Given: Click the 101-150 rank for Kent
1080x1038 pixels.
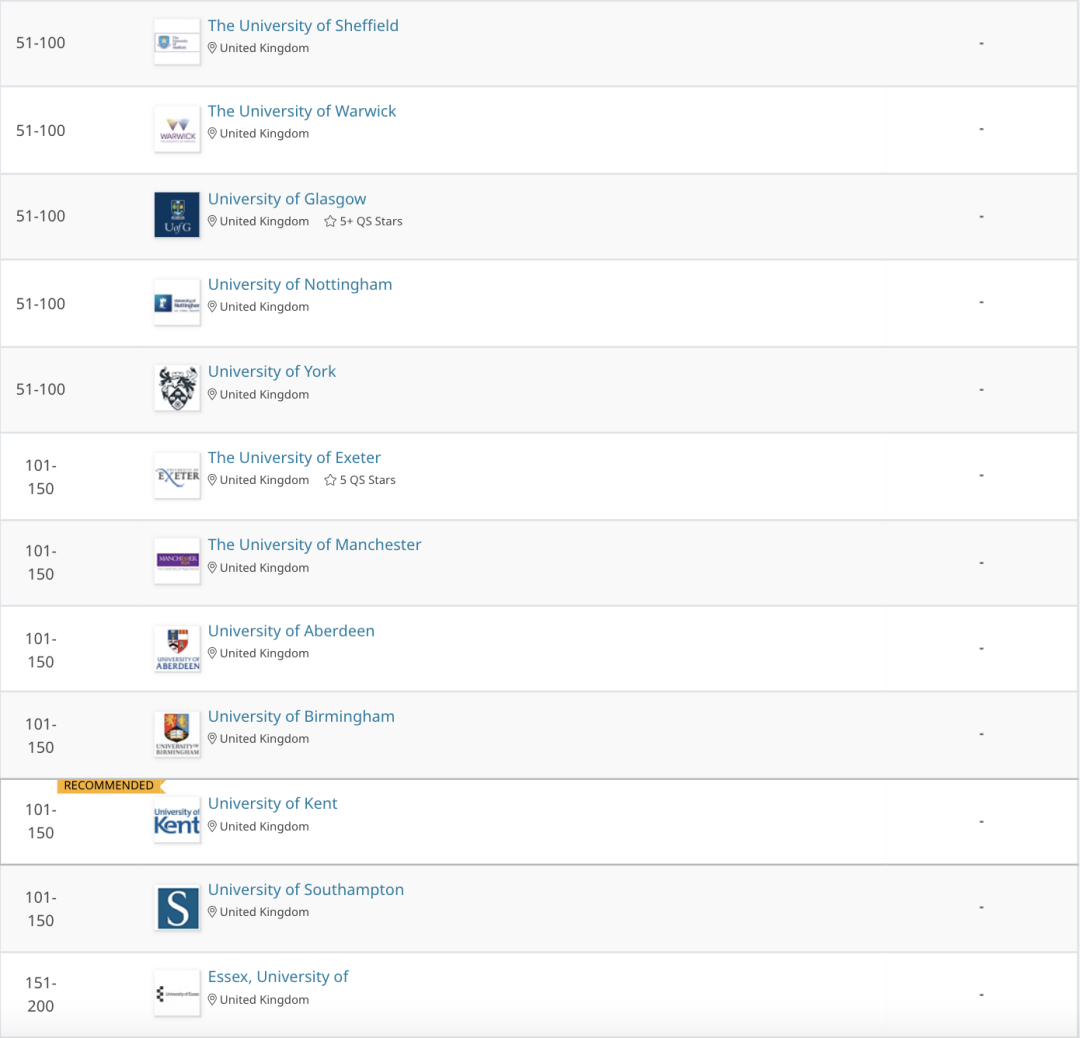Looking at the screenshot, I should pos(41,821).
